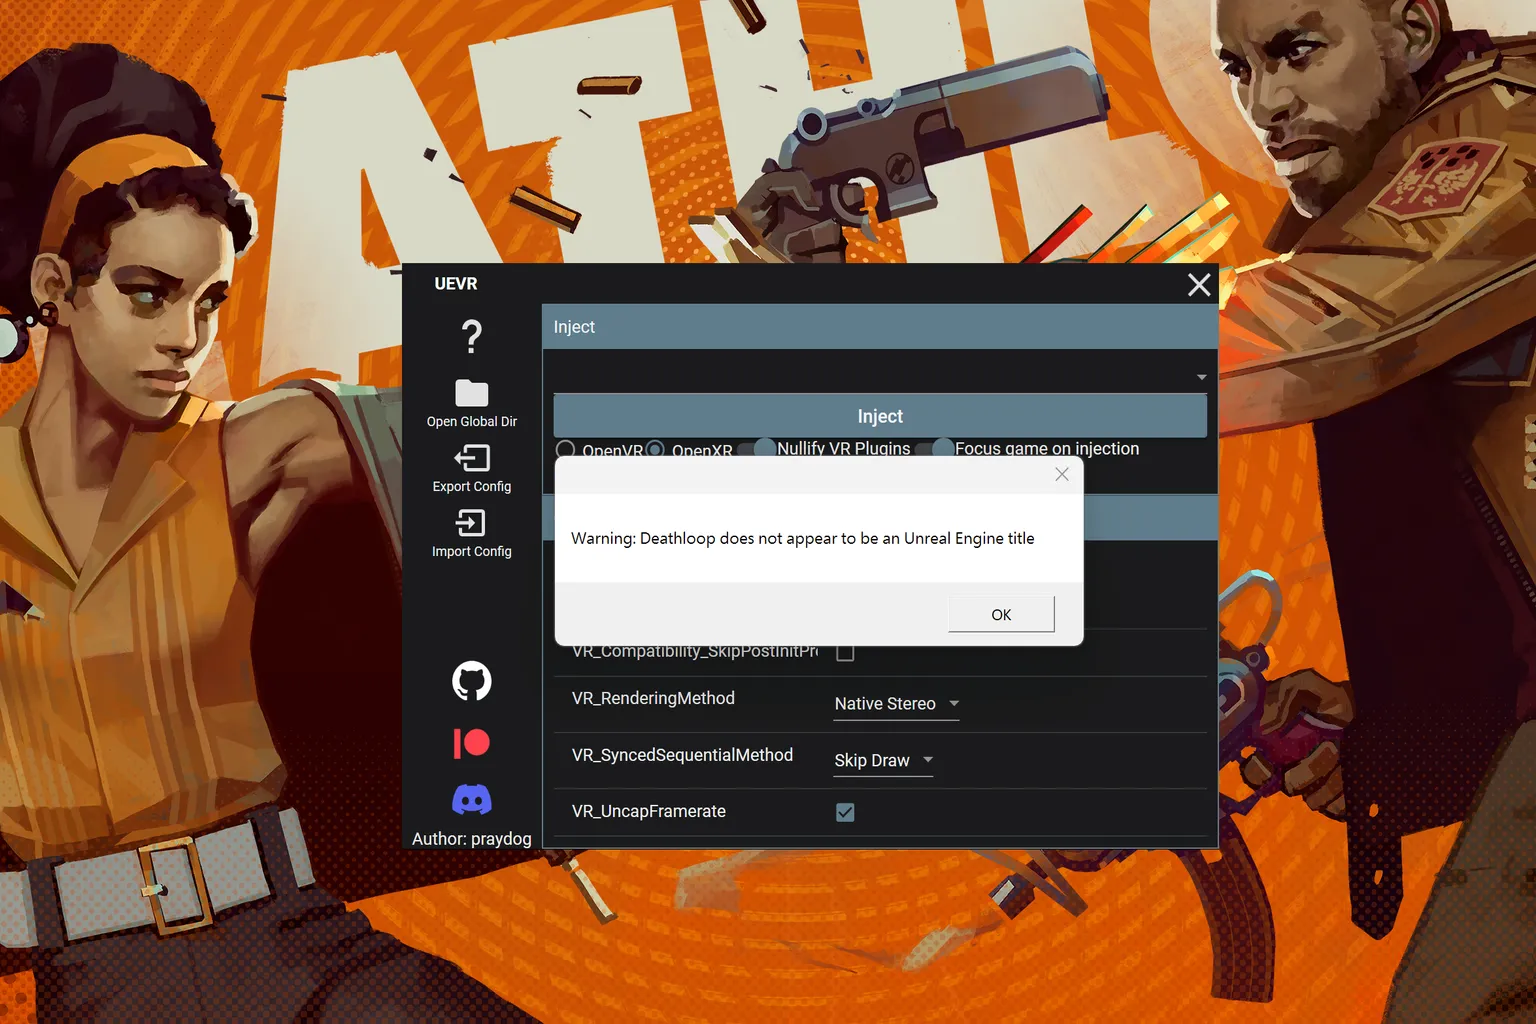Screen dimensions: 1536x1024
Task: Click the Author: praydog text
Action: pos(472,839)
